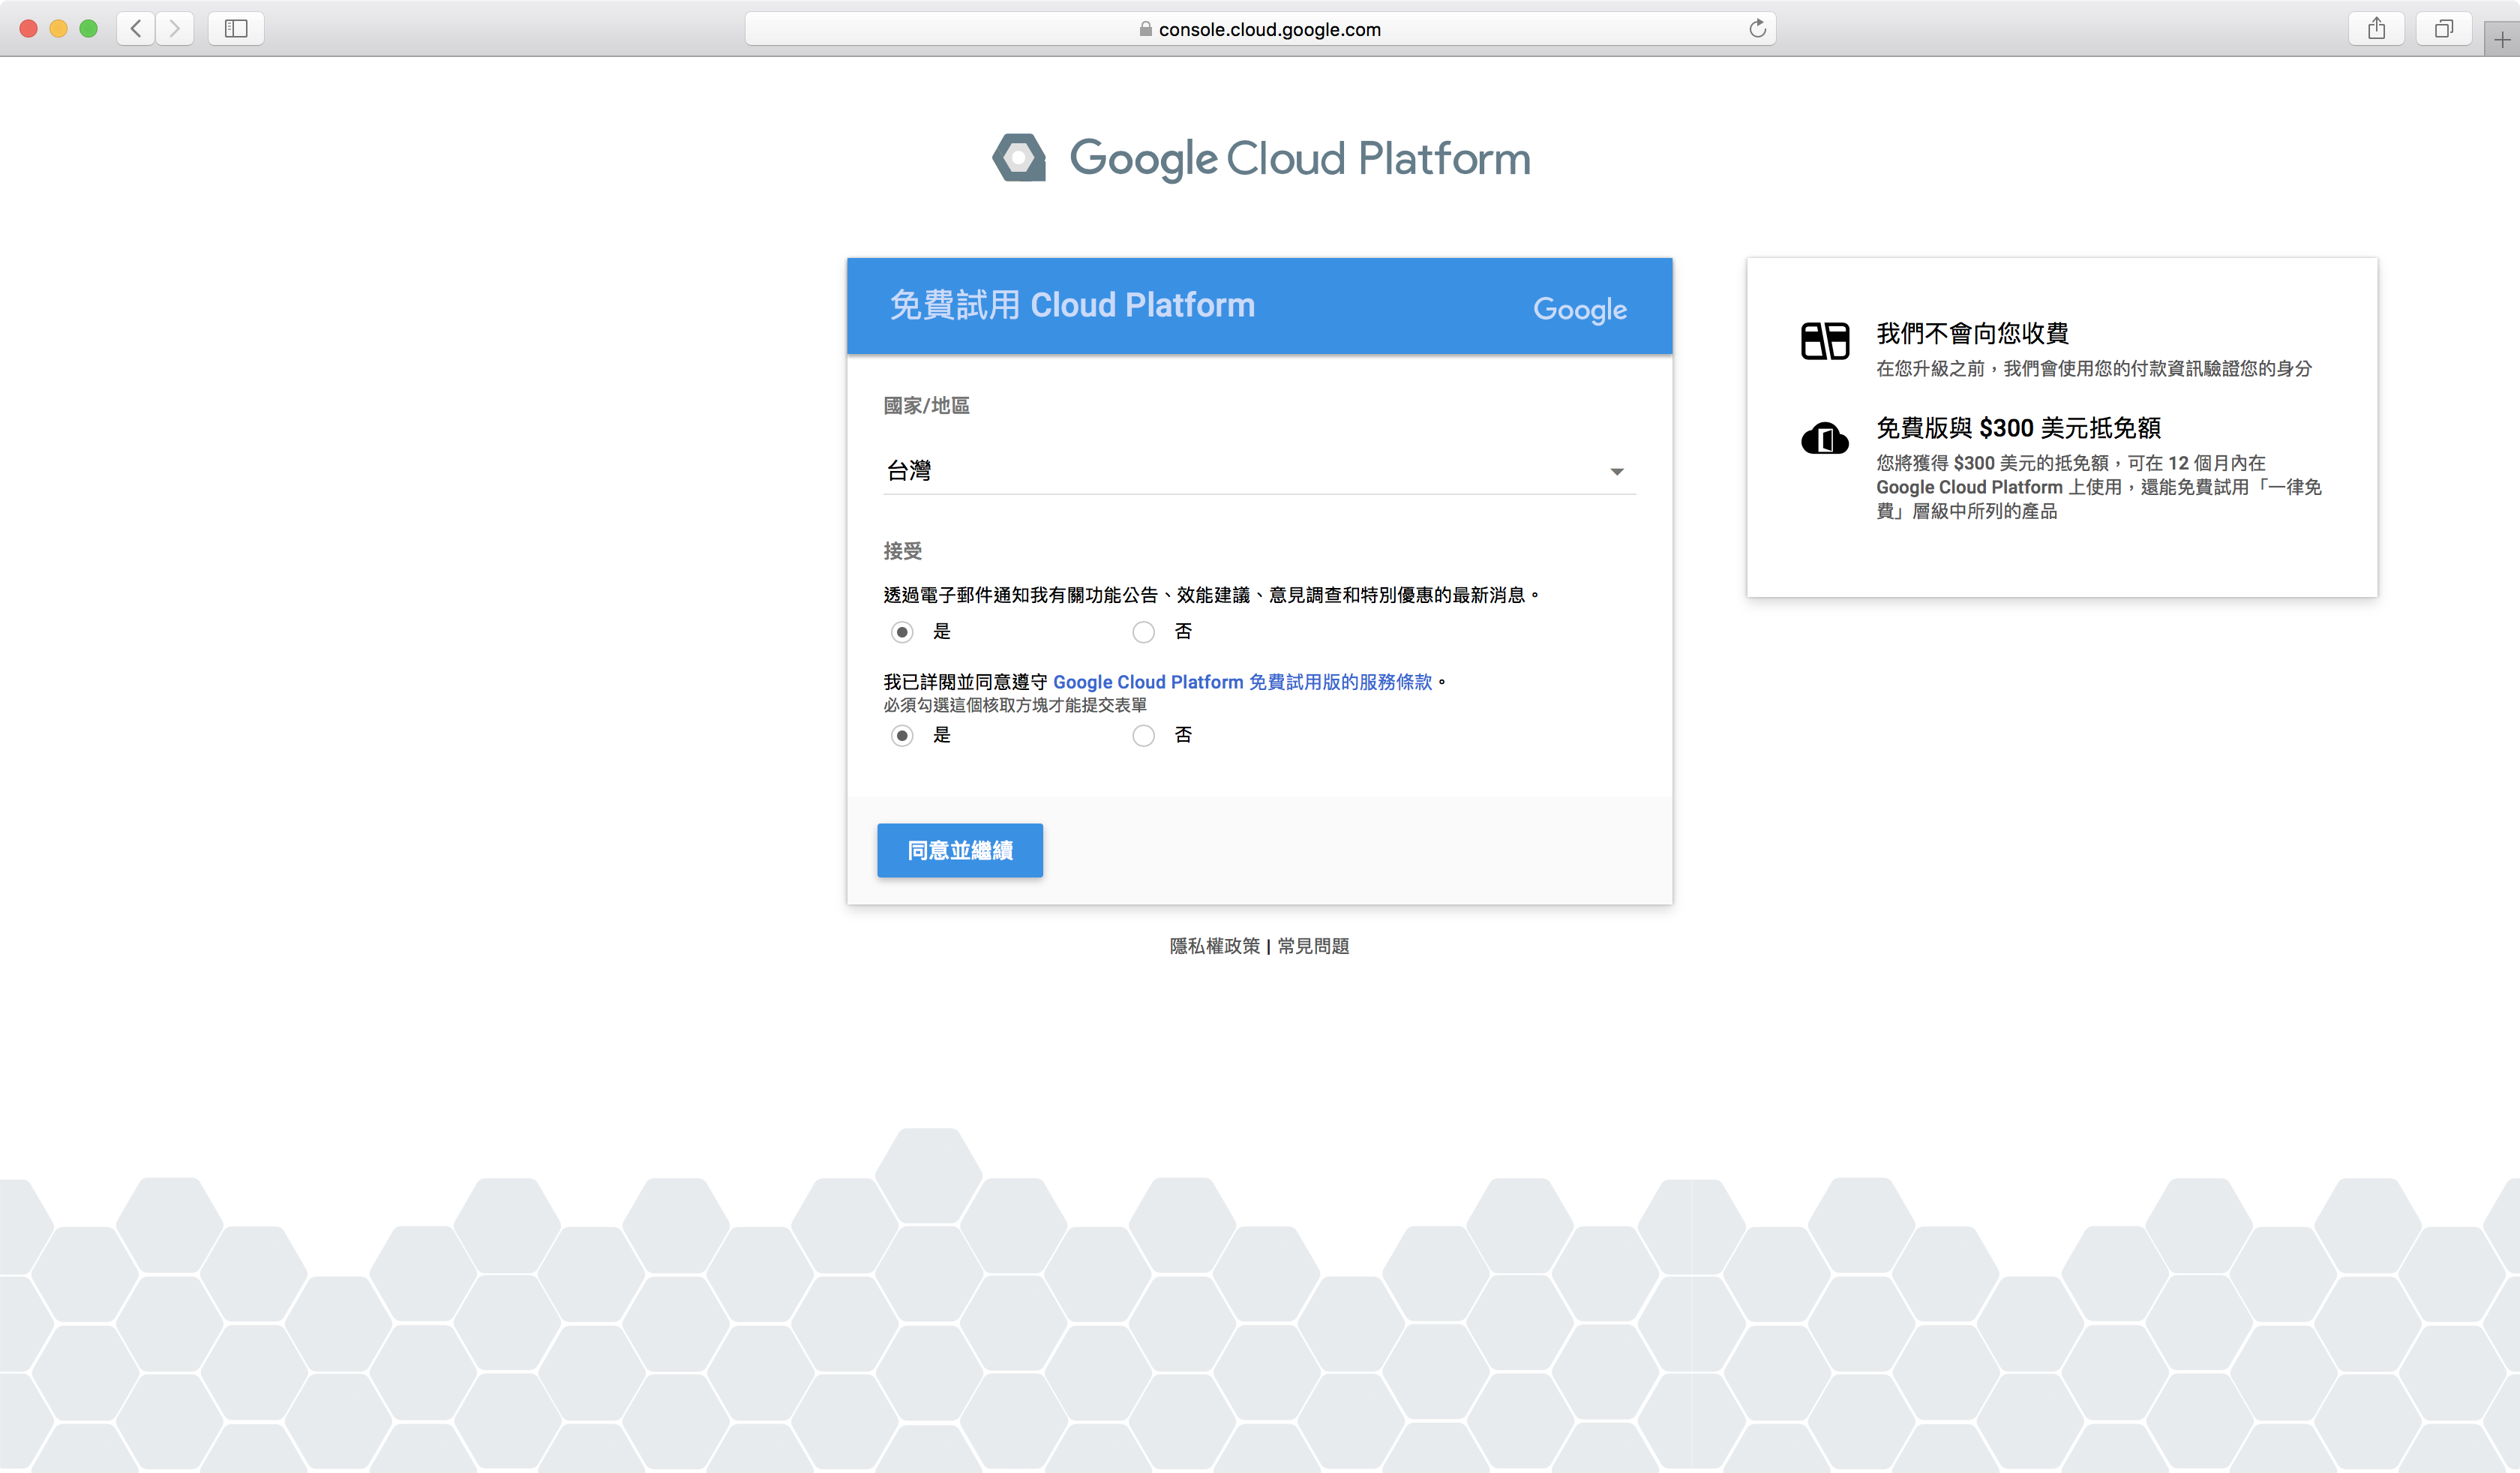Click the sidebar toggle icon
2520x1473 pixels.
236,28
